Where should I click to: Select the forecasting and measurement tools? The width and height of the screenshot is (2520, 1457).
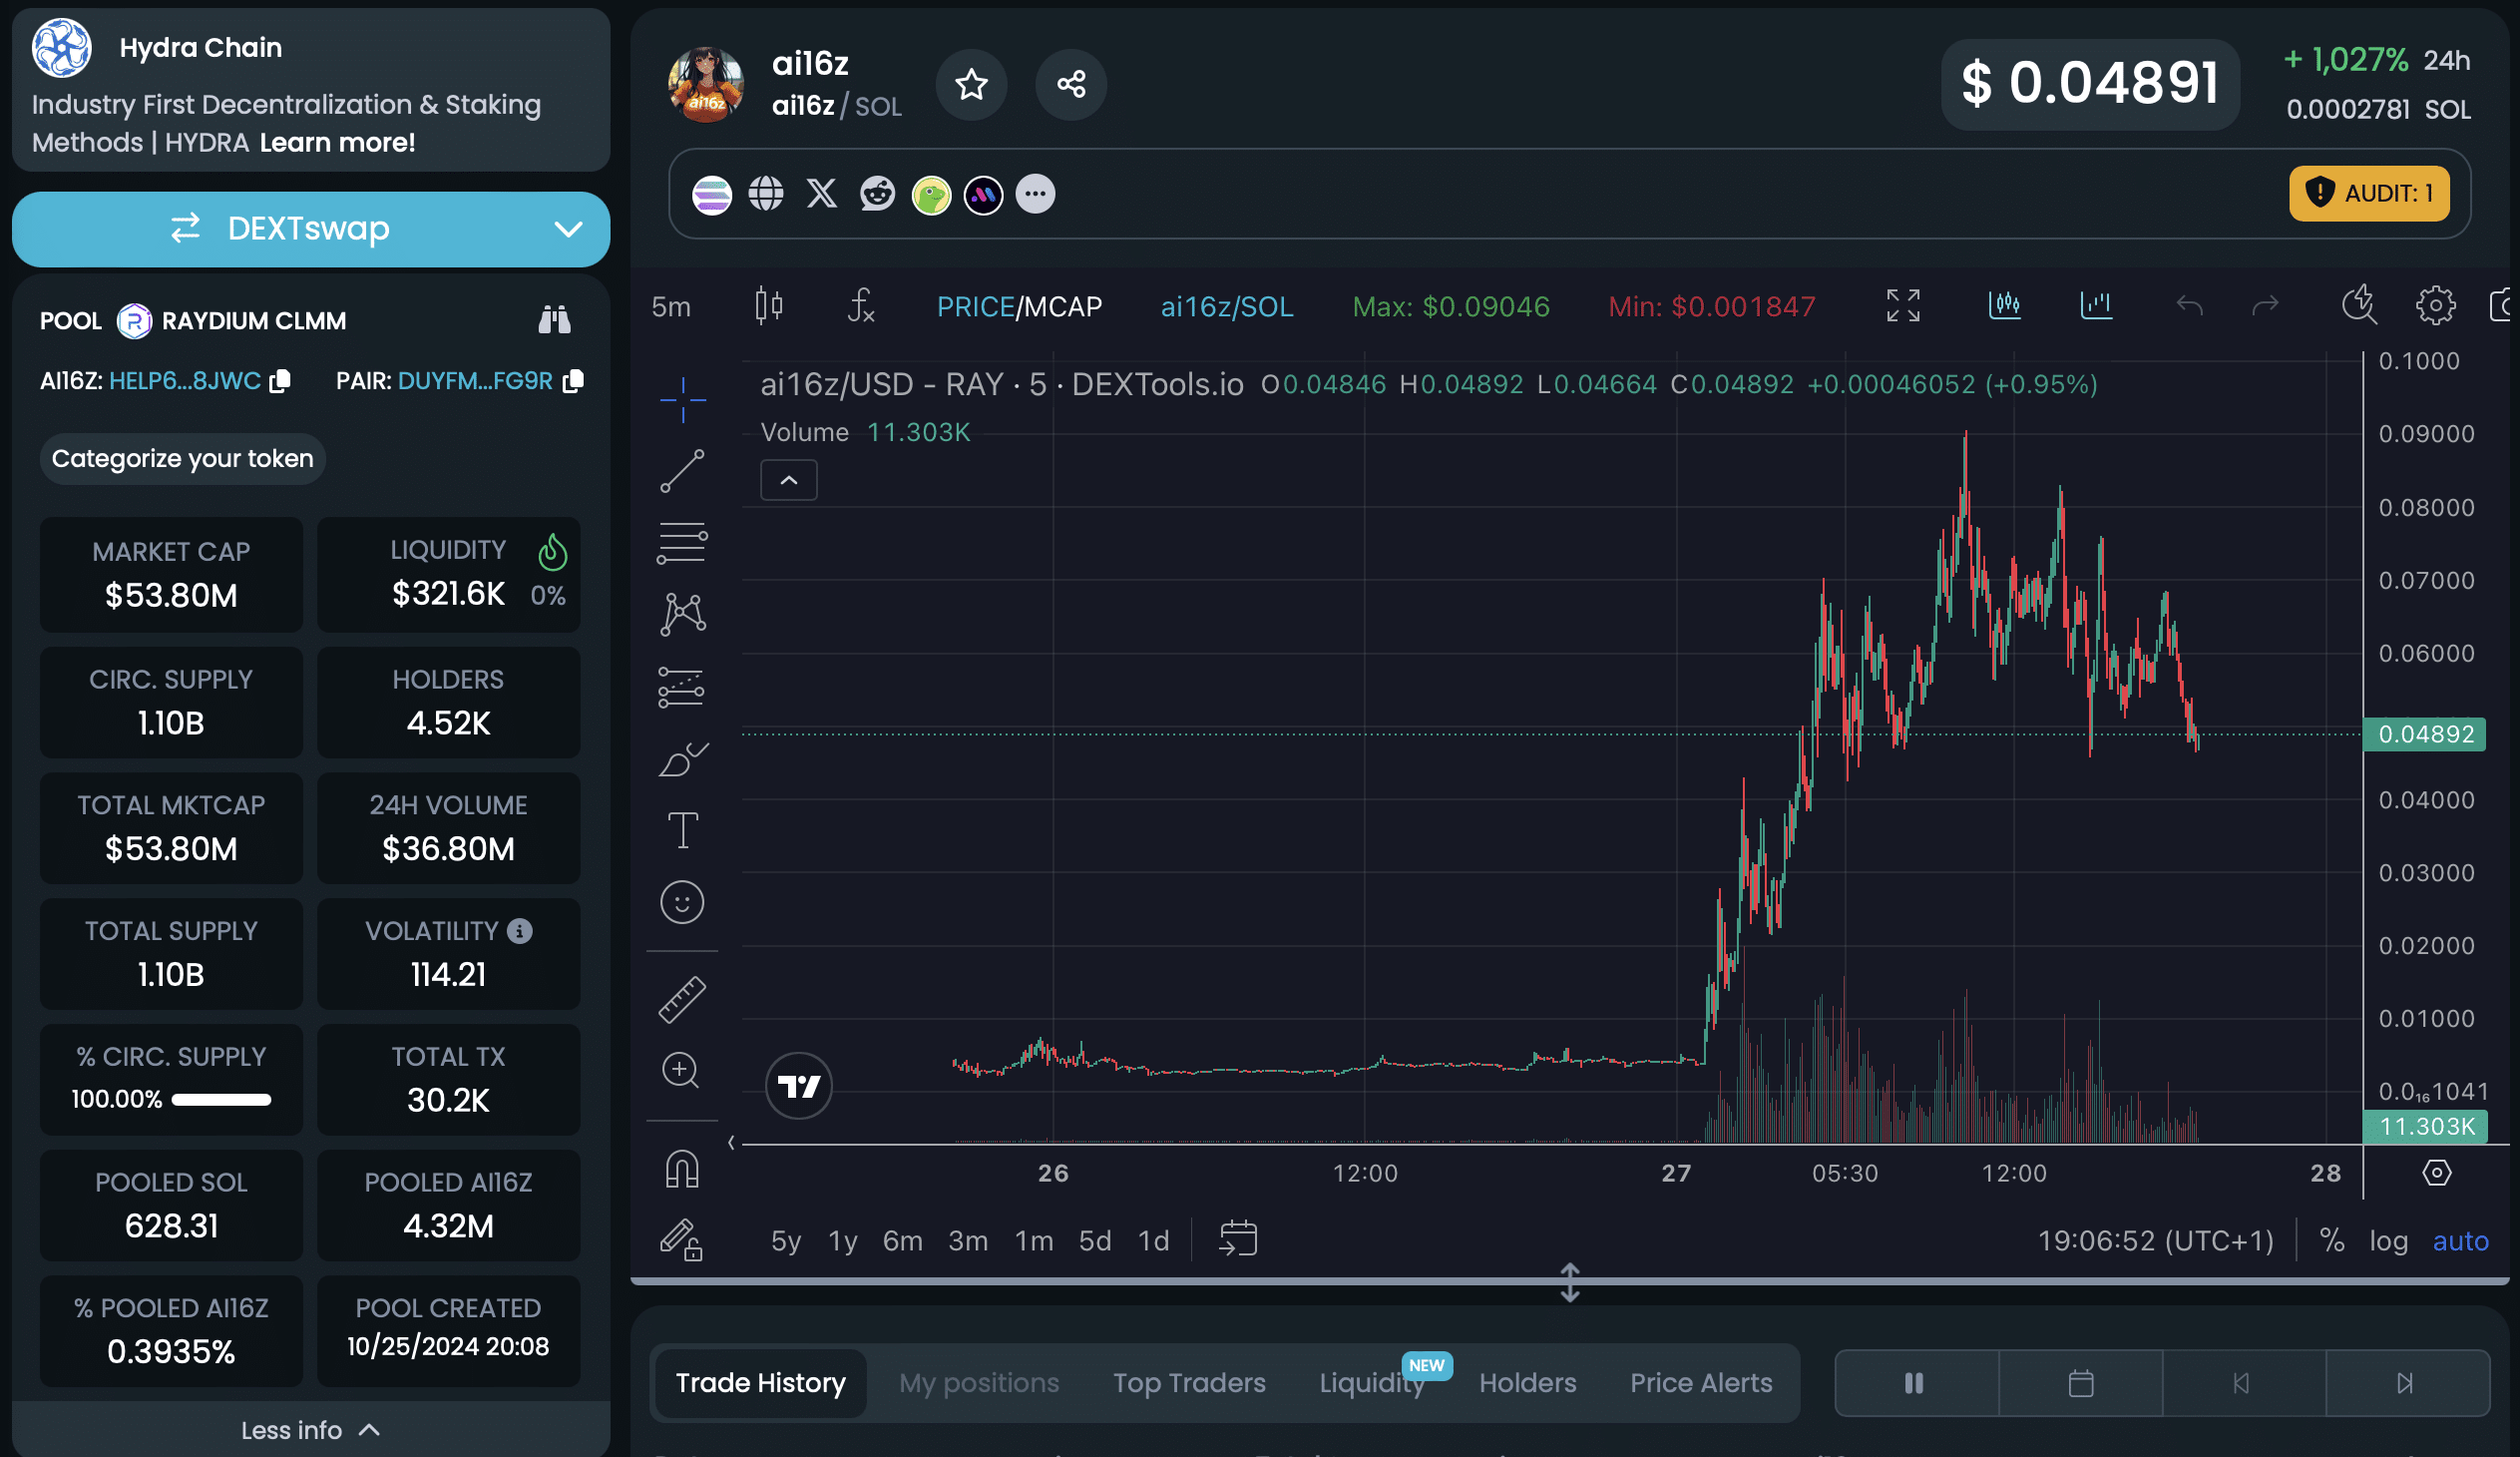(683, 687)
